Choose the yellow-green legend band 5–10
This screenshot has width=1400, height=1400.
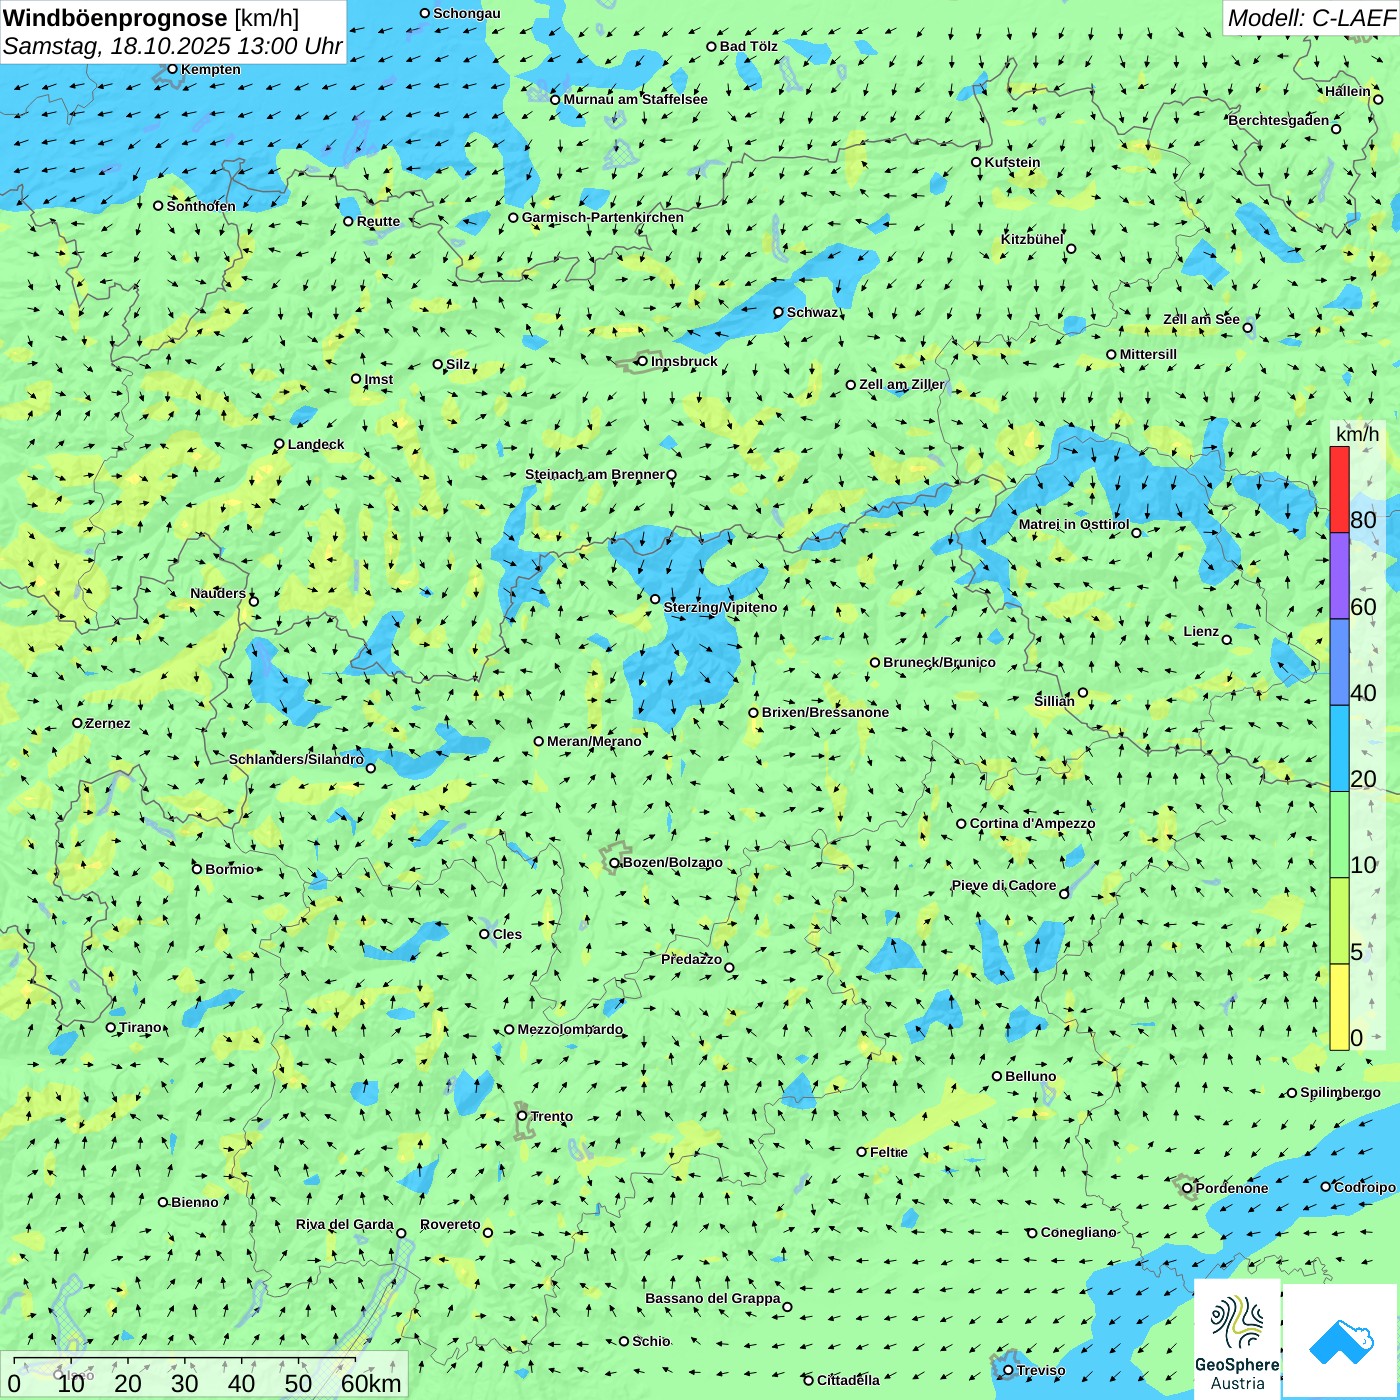(1339, 921)
